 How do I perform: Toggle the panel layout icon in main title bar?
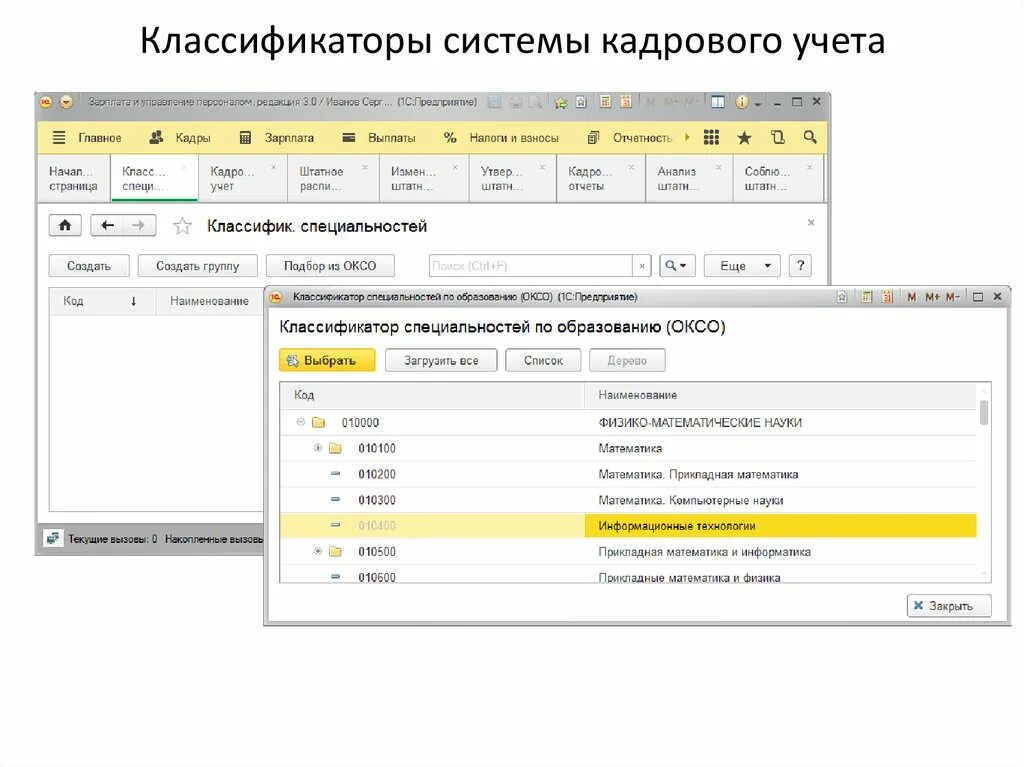718,102
